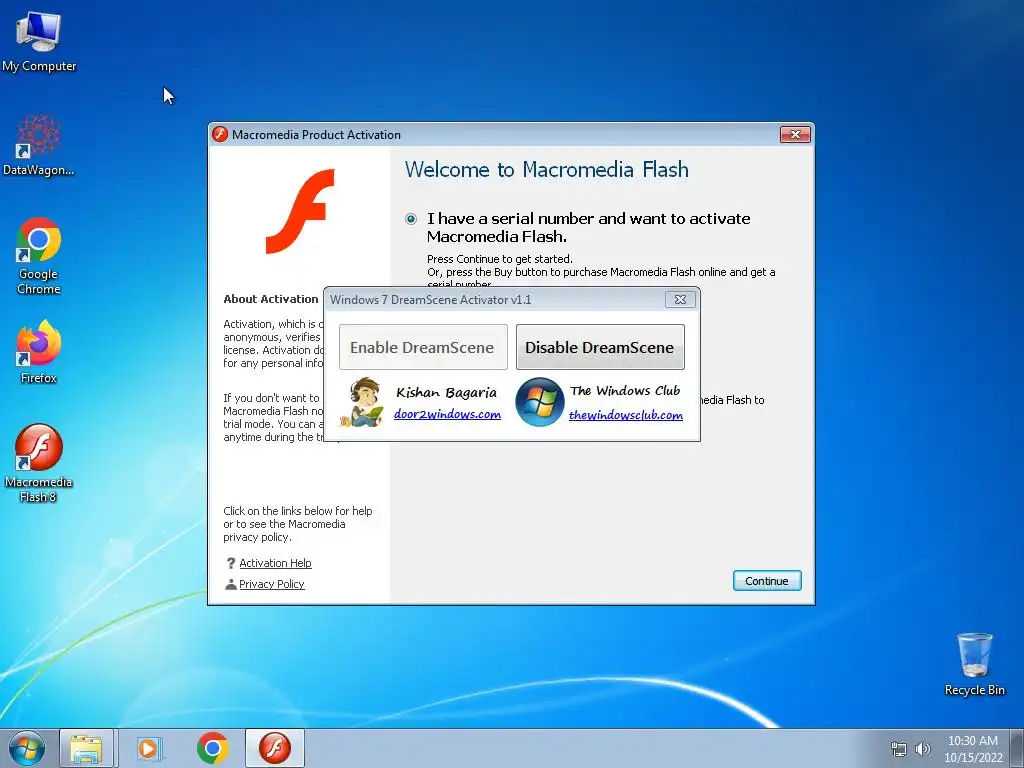Viewport: 1024px width, 768px height.
Task: Click Continue in the activation window
Action: [767, 581]
